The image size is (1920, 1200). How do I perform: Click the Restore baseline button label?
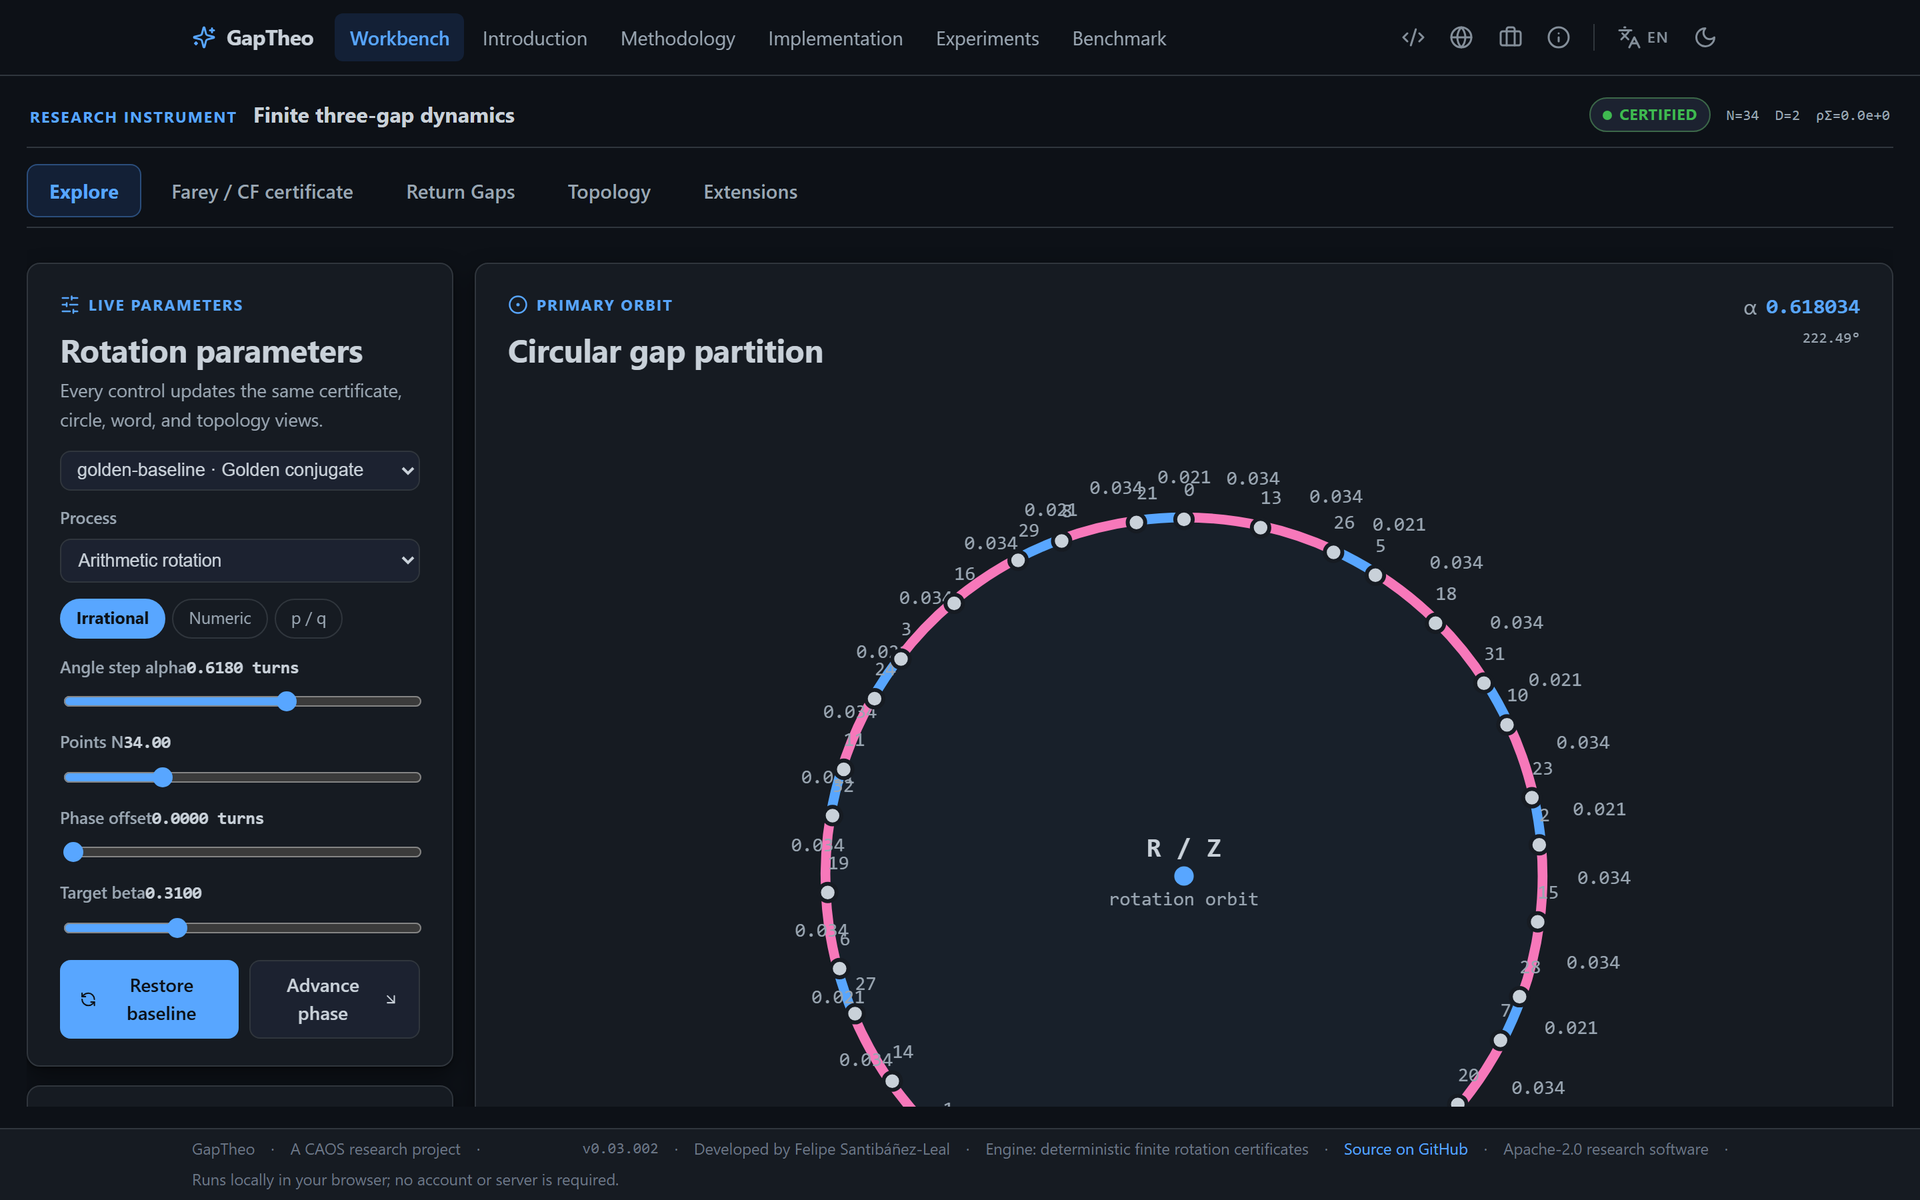tap(161, 1000)
